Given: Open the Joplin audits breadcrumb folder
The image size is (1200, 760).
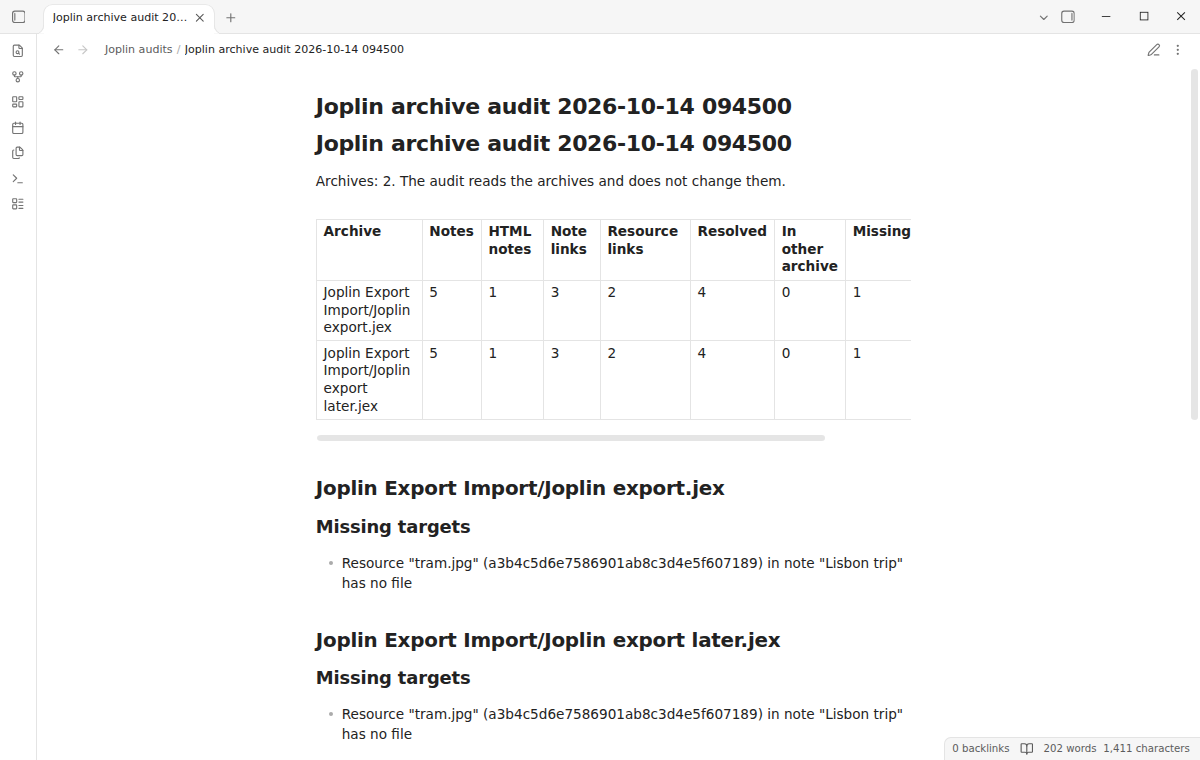Looking at the screenshot, I should (138, 49).
